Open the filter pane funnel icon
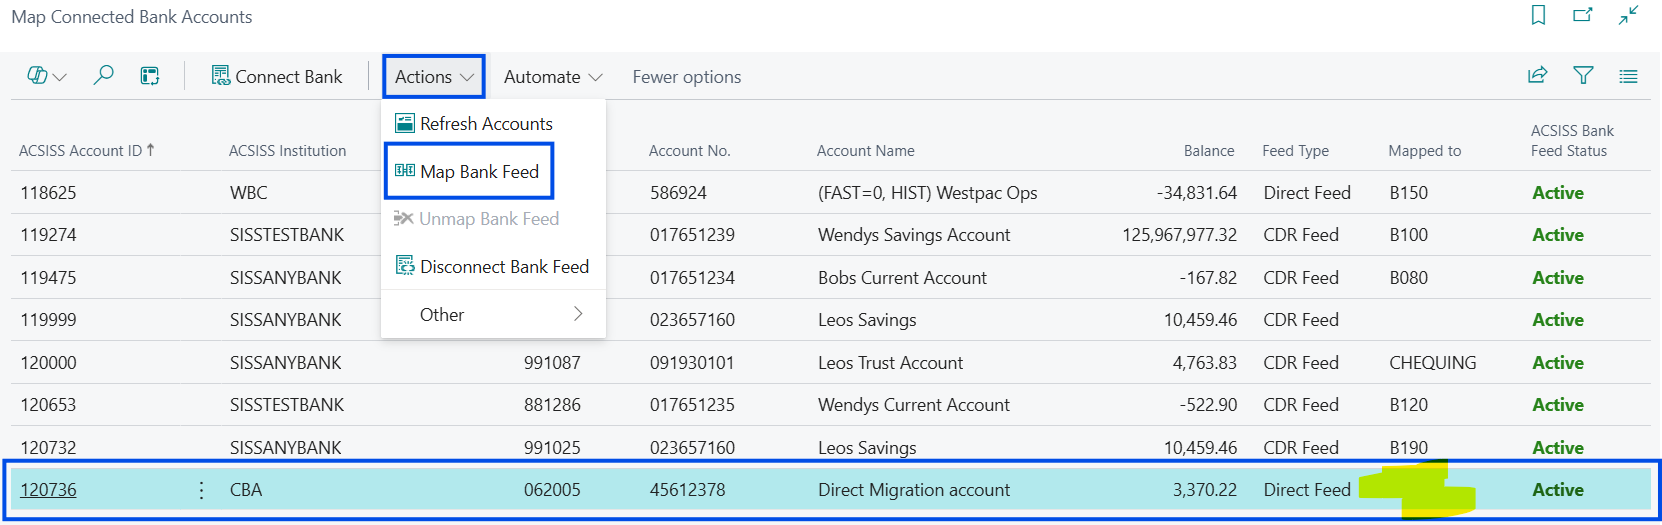Screen dimensions: 1662x525 [1583, 76]
